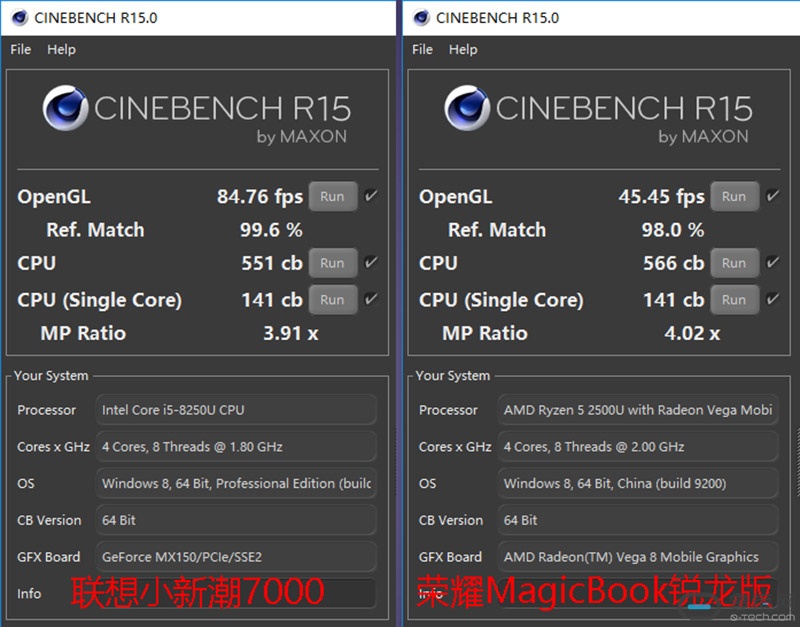Click the "CPU (Single Core)" label in the AMD Ryzen window
Image resolution: width=800 pixels, height=627 pixels.
click(501, 300)
